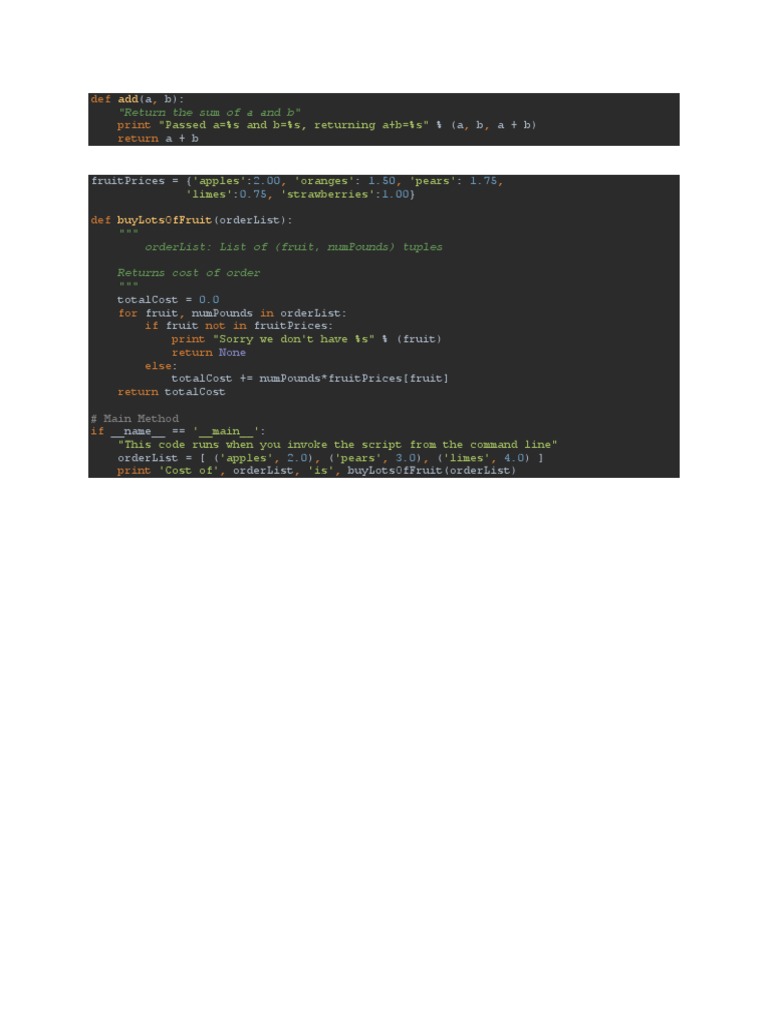Click the docstring "Return the sum of a and b"
Viewport: 768px width, 1024px height.
[x=209, y=112]
